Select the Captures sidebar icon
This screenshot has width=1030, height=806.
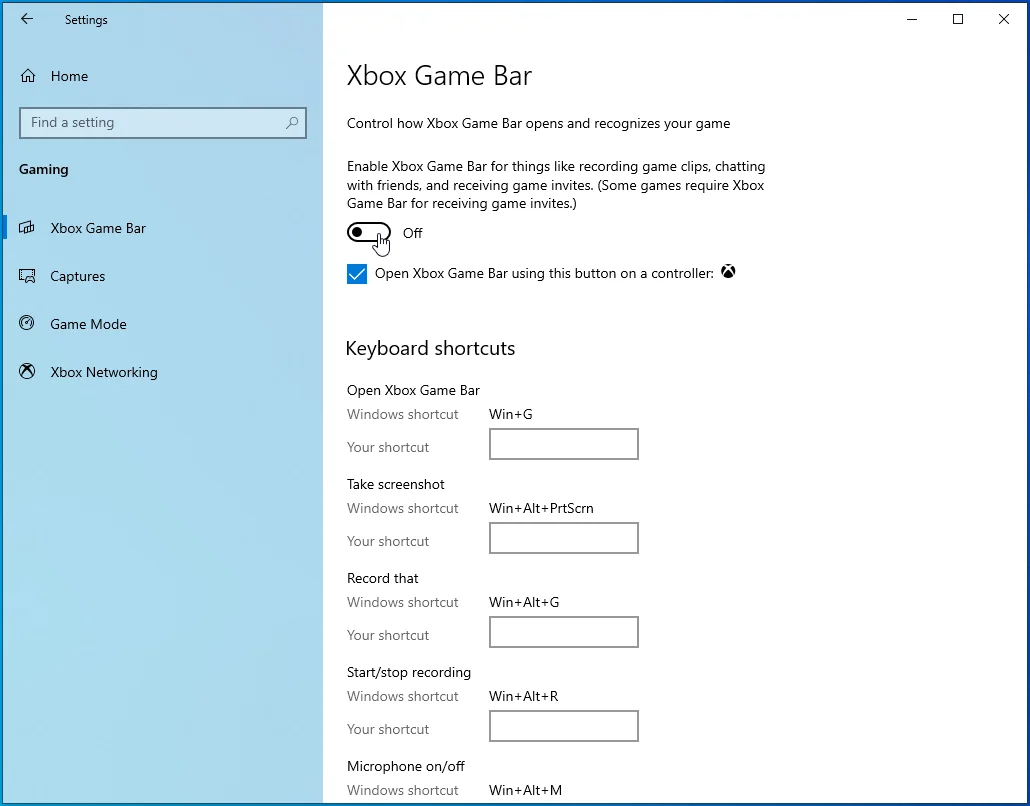tap(27, 276)
